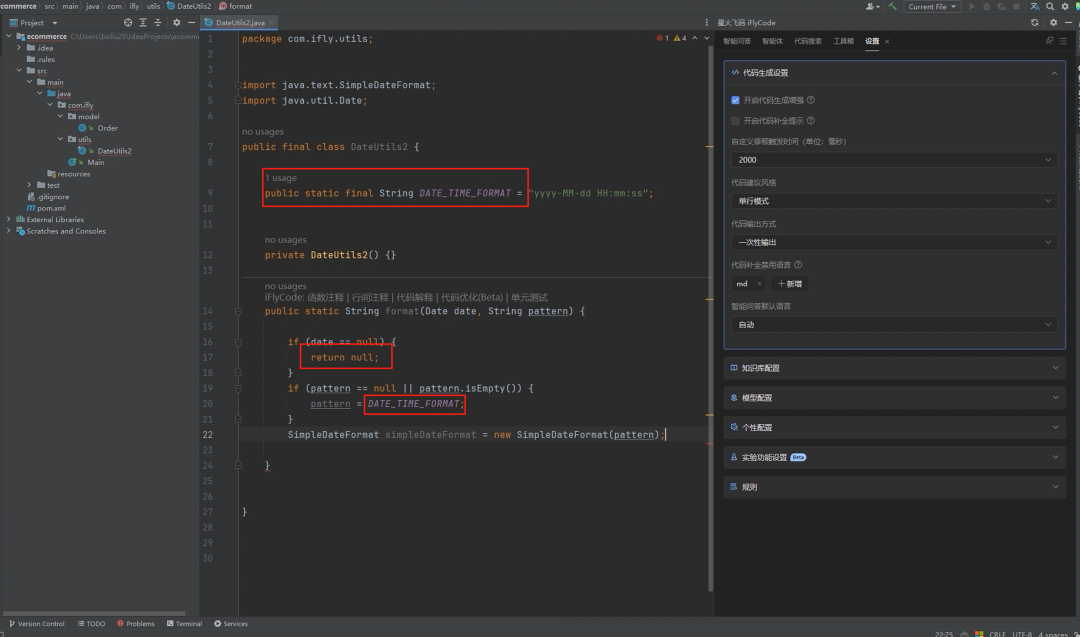Click the red error indicator in editor
The width and height of the screenshot is (1080, 637).
point(663,39)
